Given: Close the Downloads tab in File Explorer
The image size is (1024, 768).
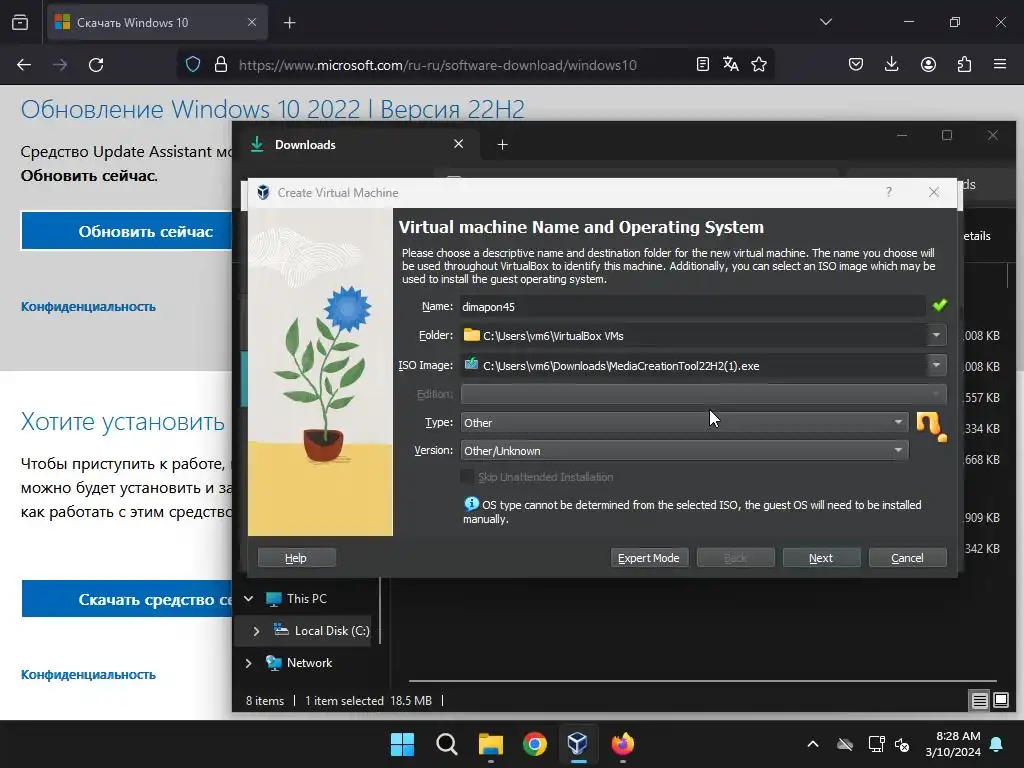Looking at the screenshot, I should tap(458, 144).
